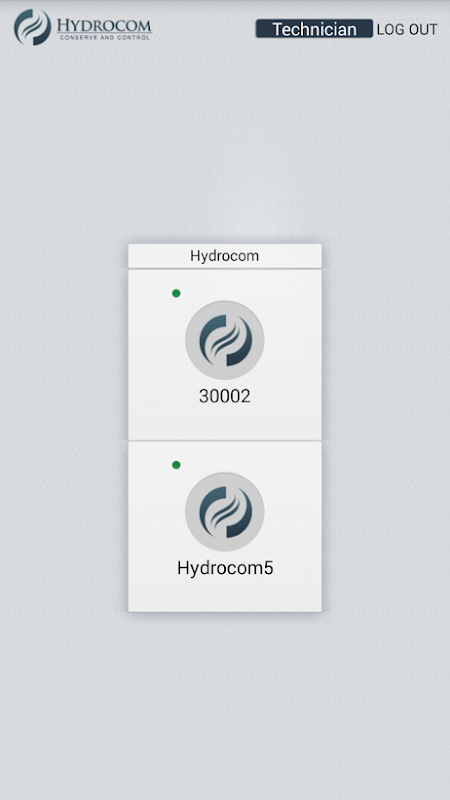Click the empty background above the Hydrocom list
450x800 pixels.
coord(224,143)
